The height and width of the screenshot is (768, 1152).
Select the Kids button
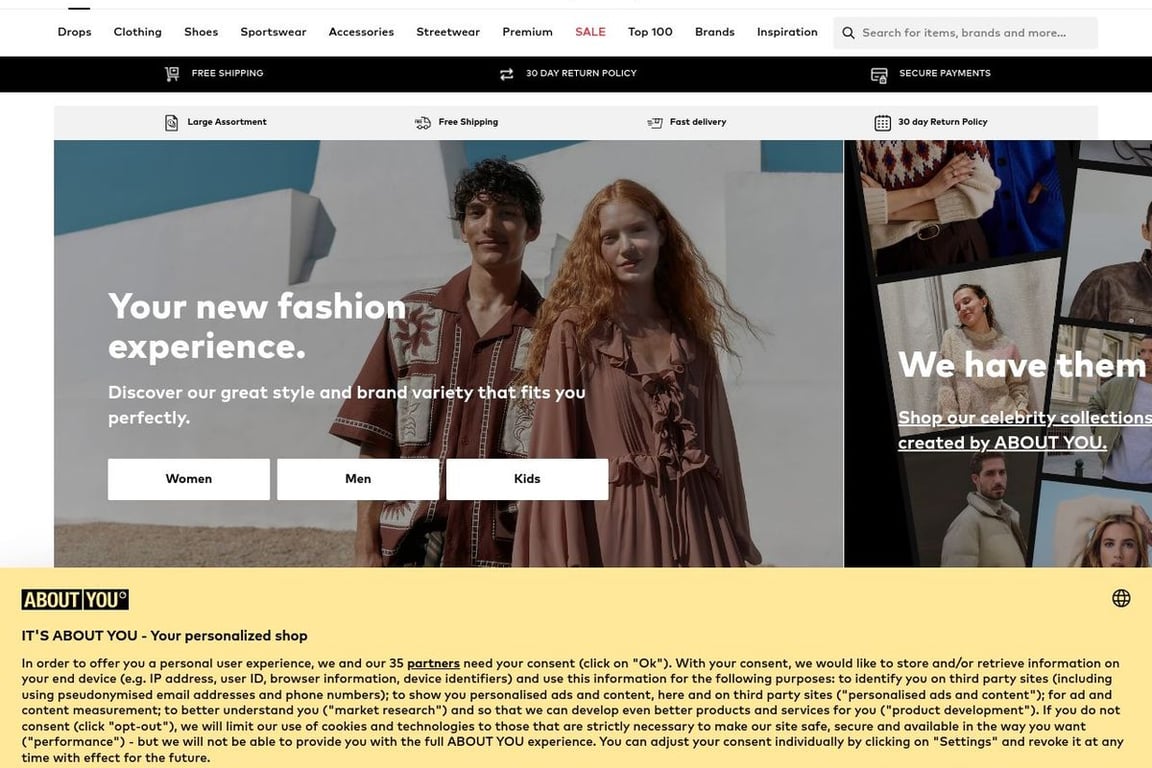coord(527,479)
